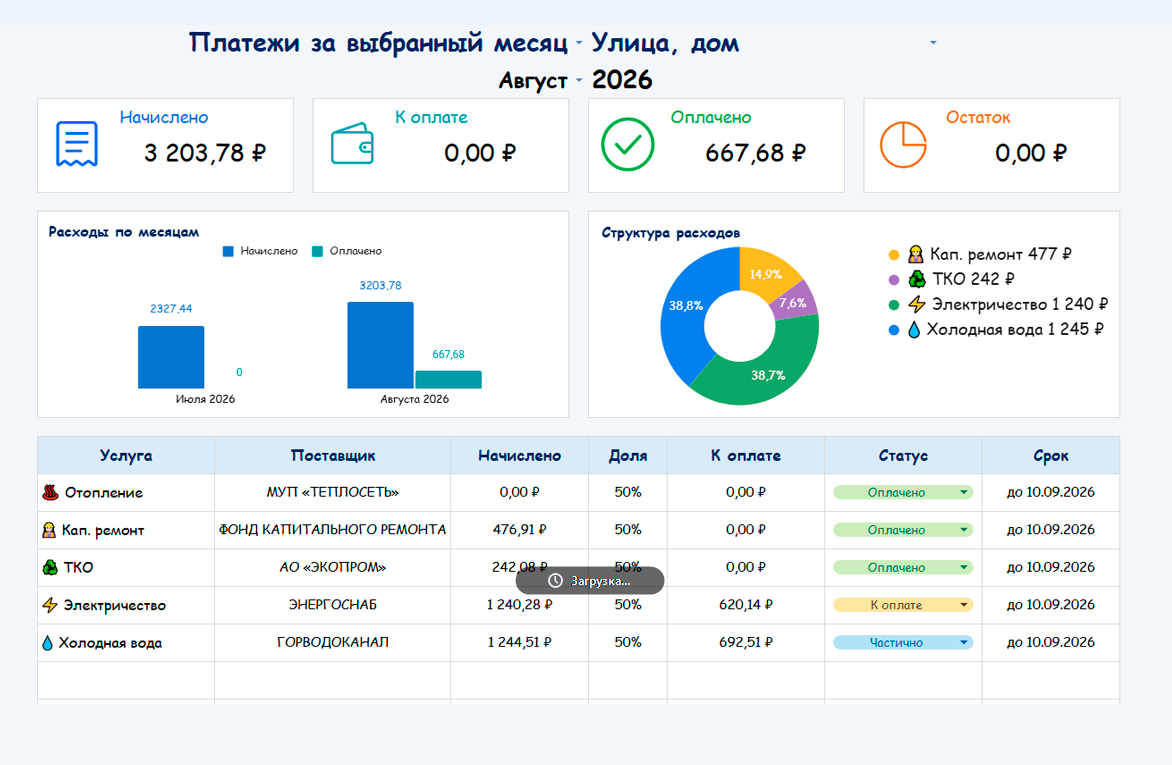Click the 692,51 ₽ К оплате cell
This screenshot has height=765, width=1172.
745,642
